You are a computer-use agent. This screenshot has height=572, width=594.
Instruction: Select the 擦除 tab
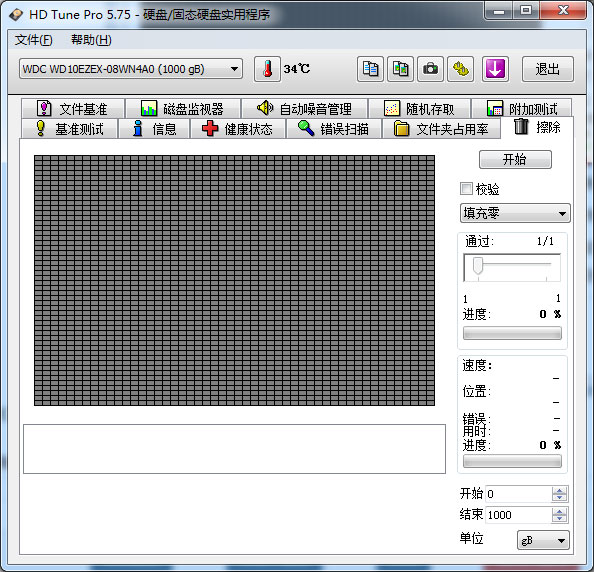point(537,127)
